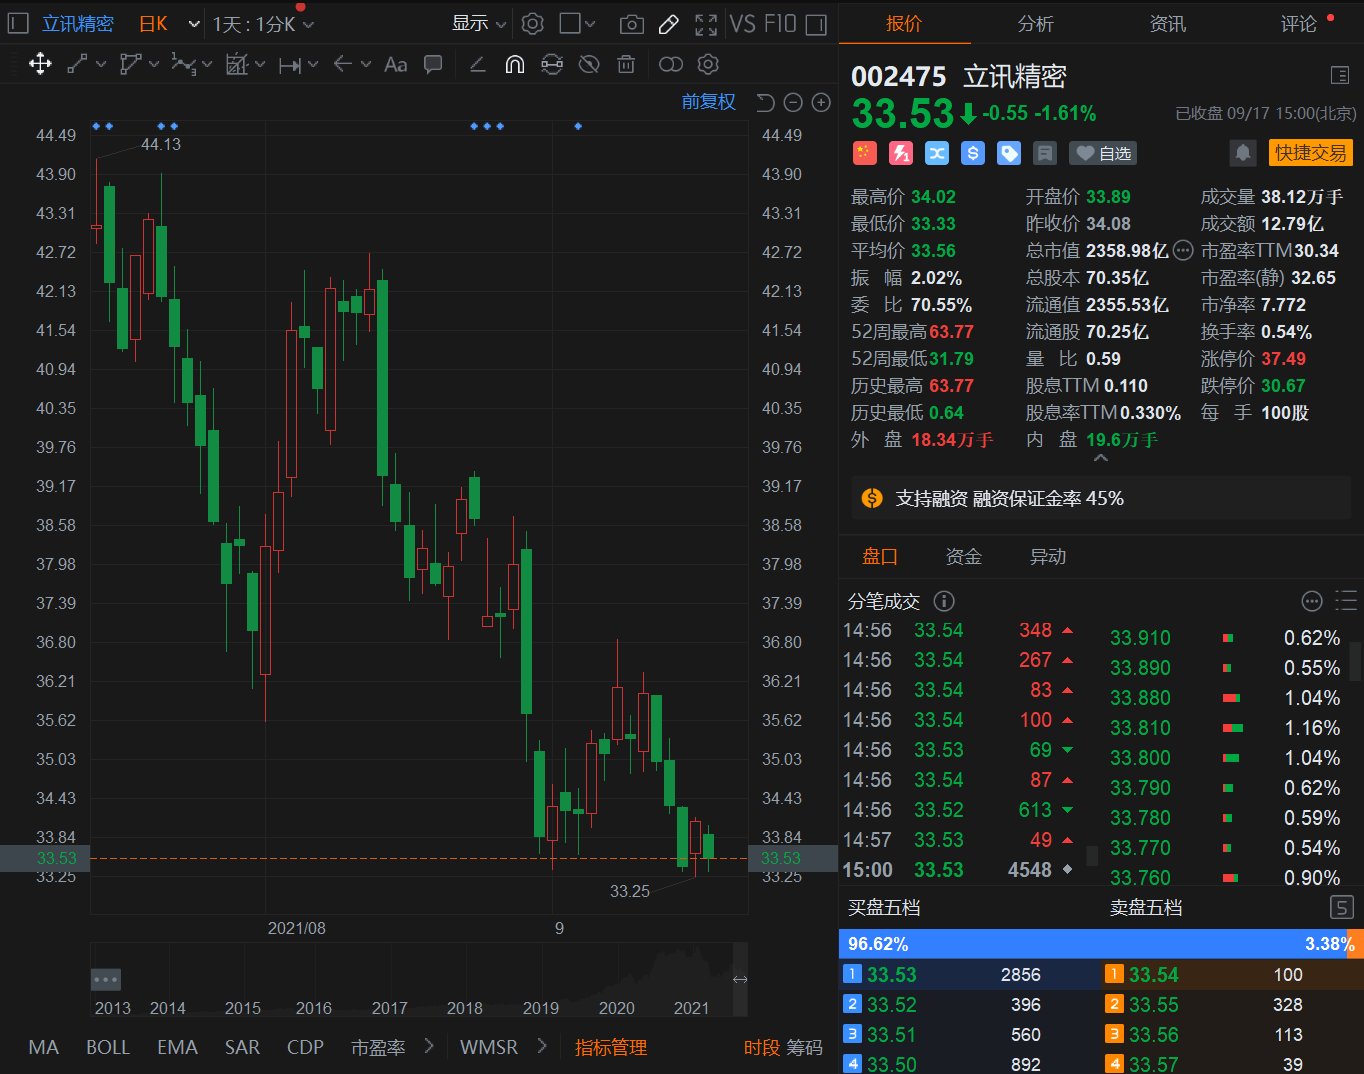1364x1074 pixels.
Task: Switch to the 报价 tab
Action: 904,24
